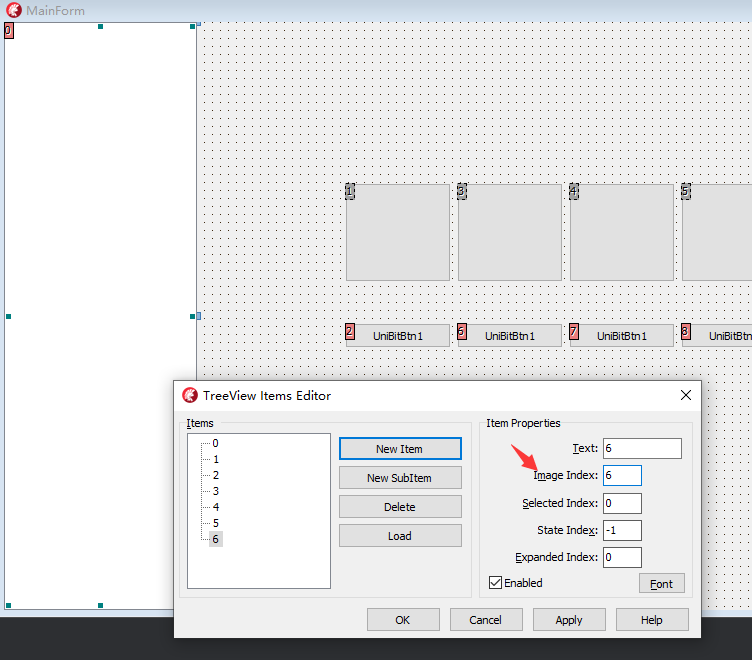Click the New SubItem button
This screenshot has height=660, width=752.
(x=400, y=478)
